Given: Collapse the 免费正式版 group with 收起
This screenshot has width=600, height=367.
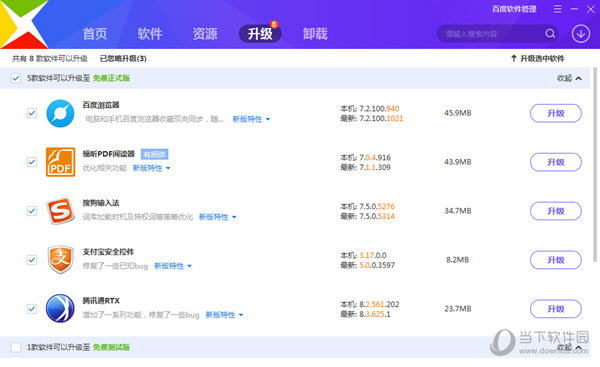Looking at the screenshot, I should pyautogui.click(x=569, y=78).
